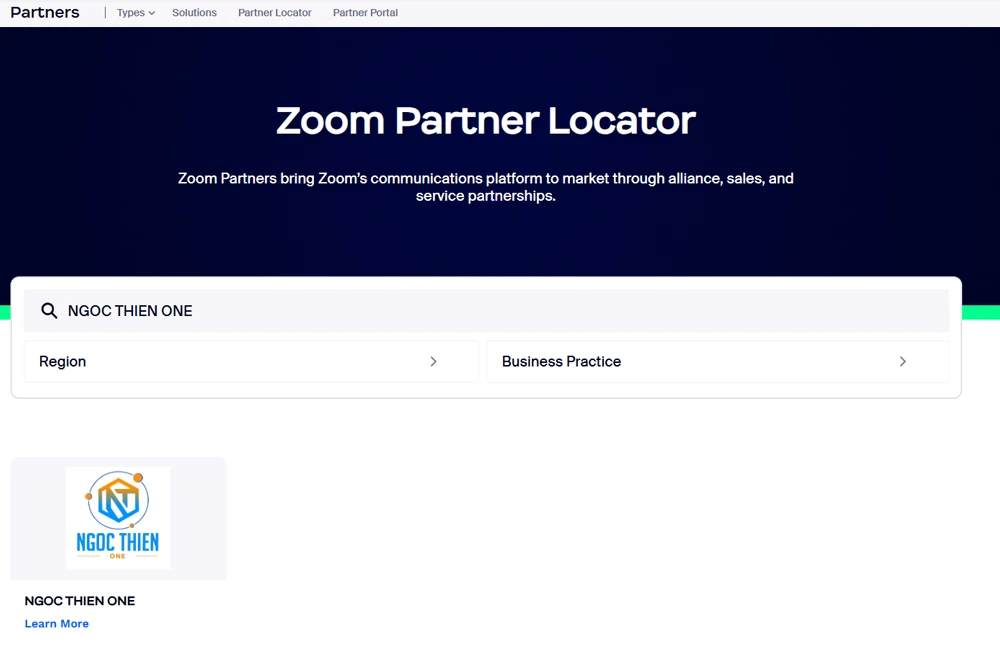Click the NGOC THIEN ONE partner name
This screenshot has height=653, width=1000.
[x=79, y=600]
